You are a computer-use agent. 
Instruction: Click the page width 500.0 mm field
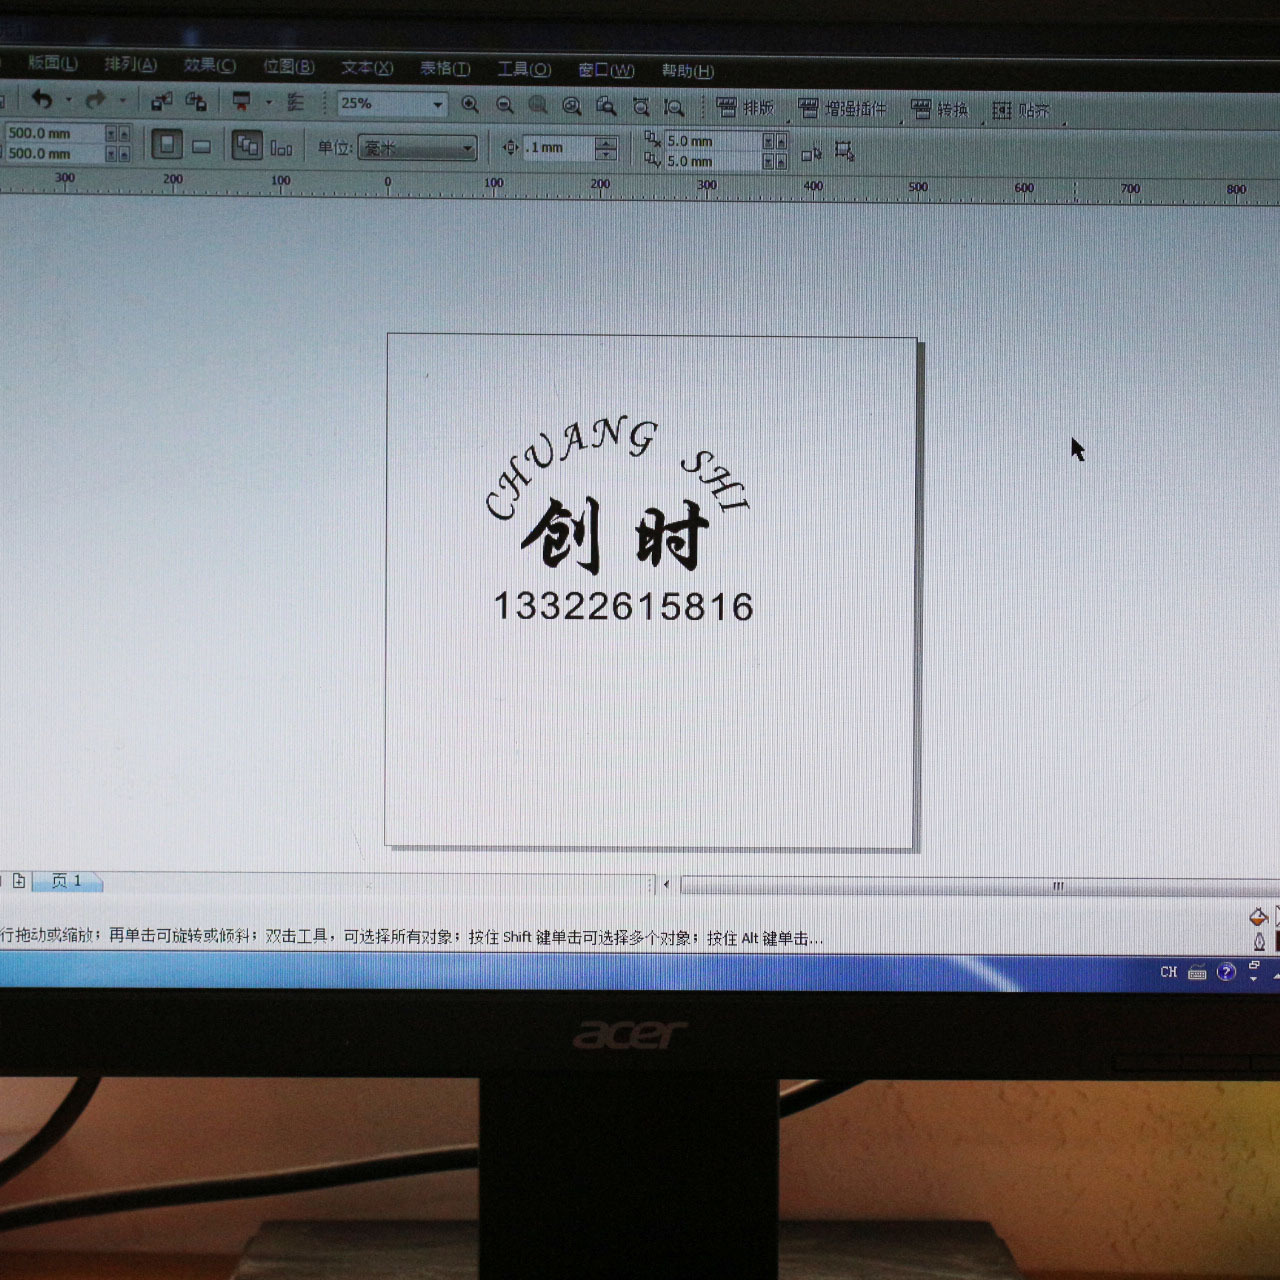(x=53, y=133)
